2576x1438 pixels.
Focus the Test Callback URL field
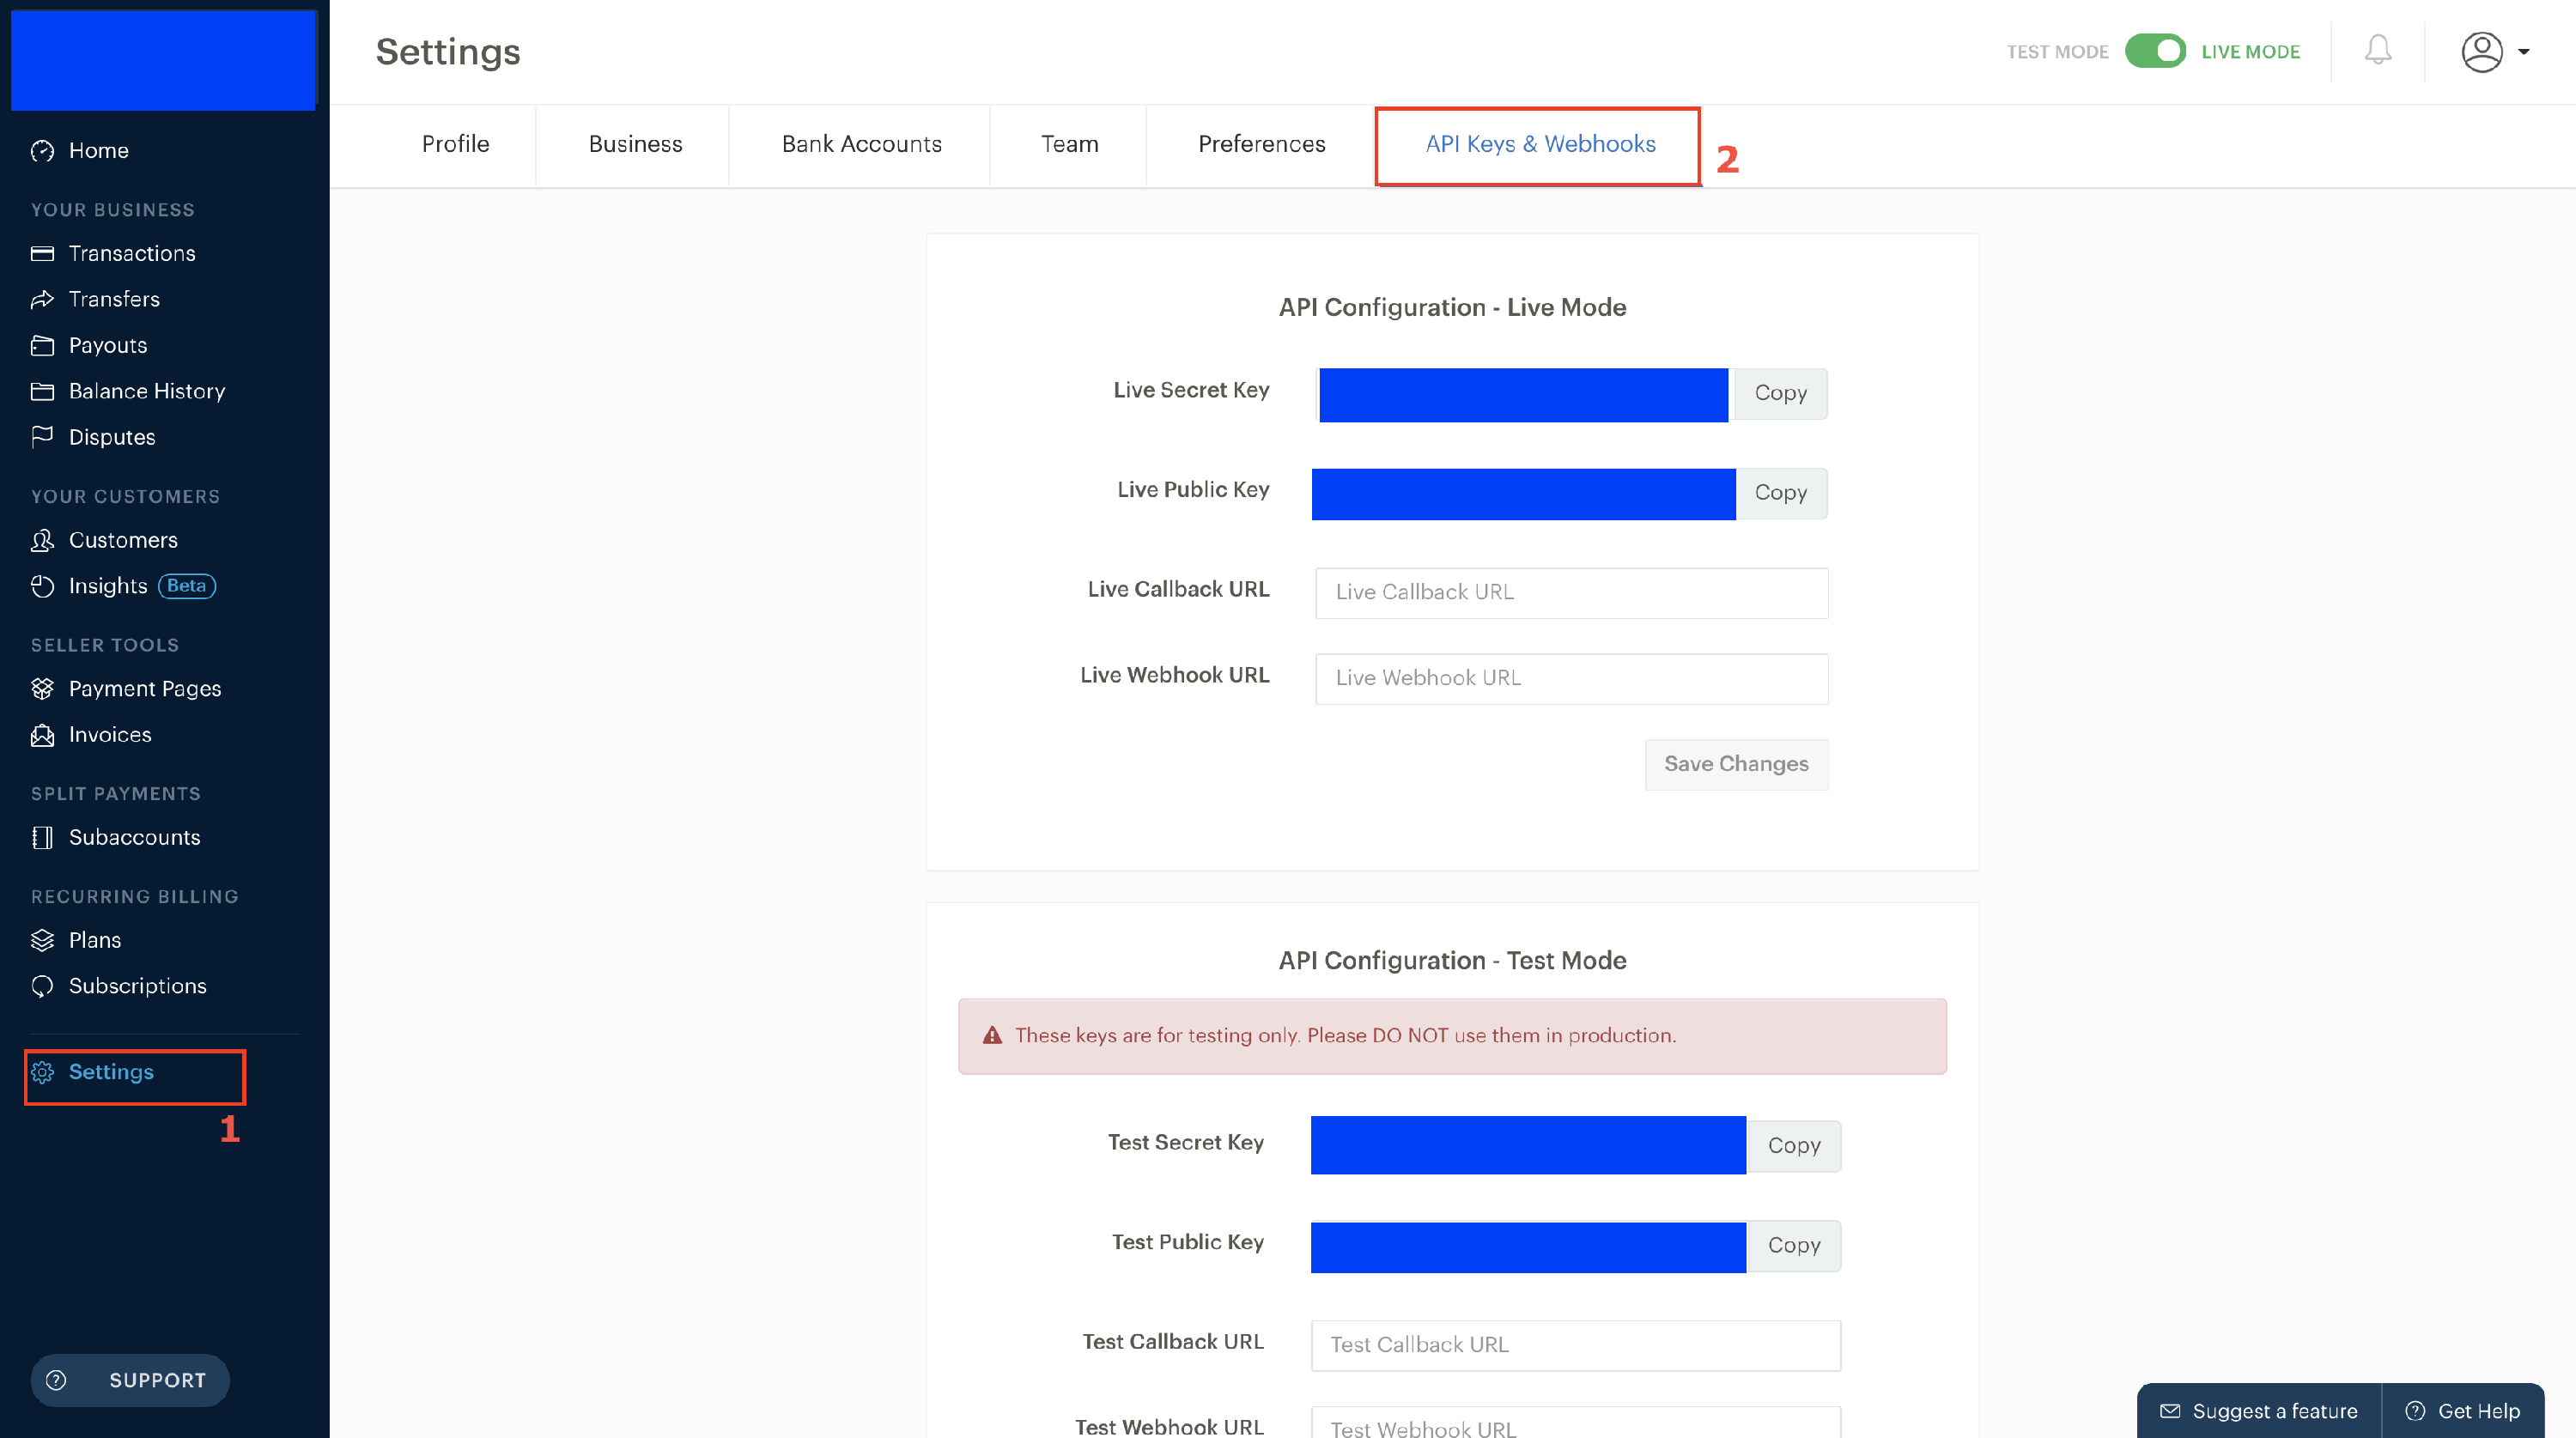click(1576, 1347)
